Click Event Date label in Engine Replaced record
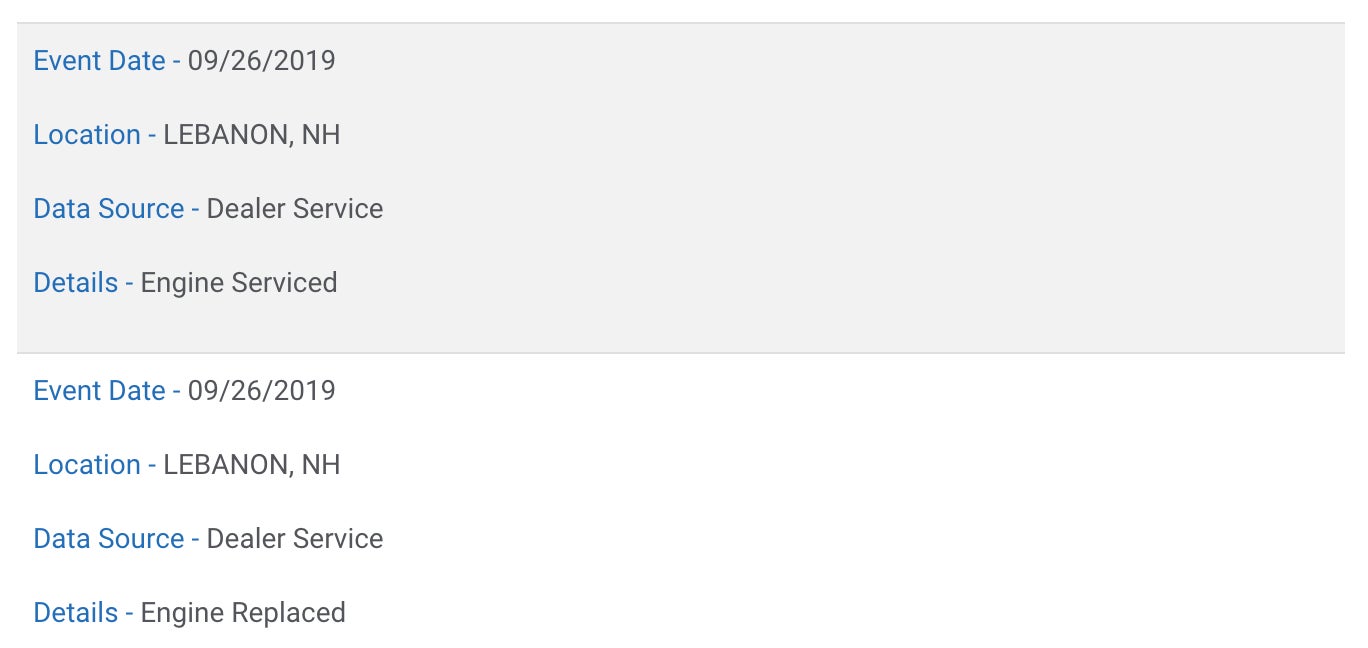The image size is (1368, 648). [99, 391]
